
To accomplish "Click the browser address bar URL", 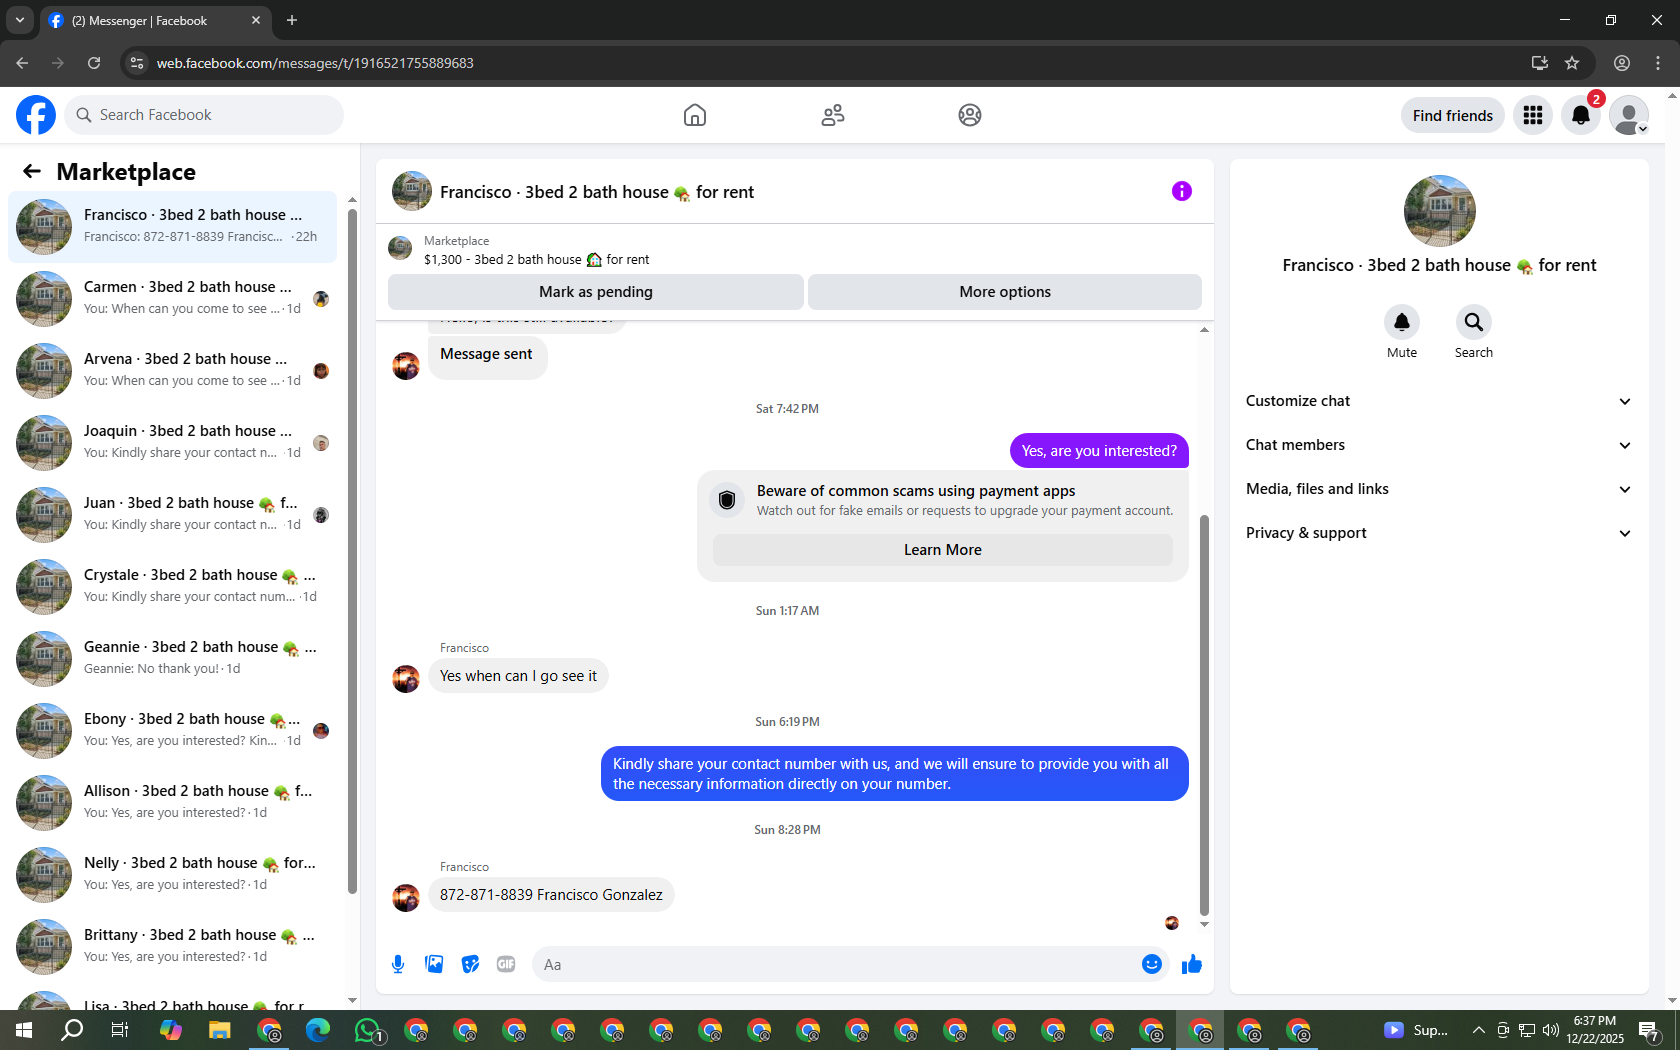I will (x=315, y=63).
